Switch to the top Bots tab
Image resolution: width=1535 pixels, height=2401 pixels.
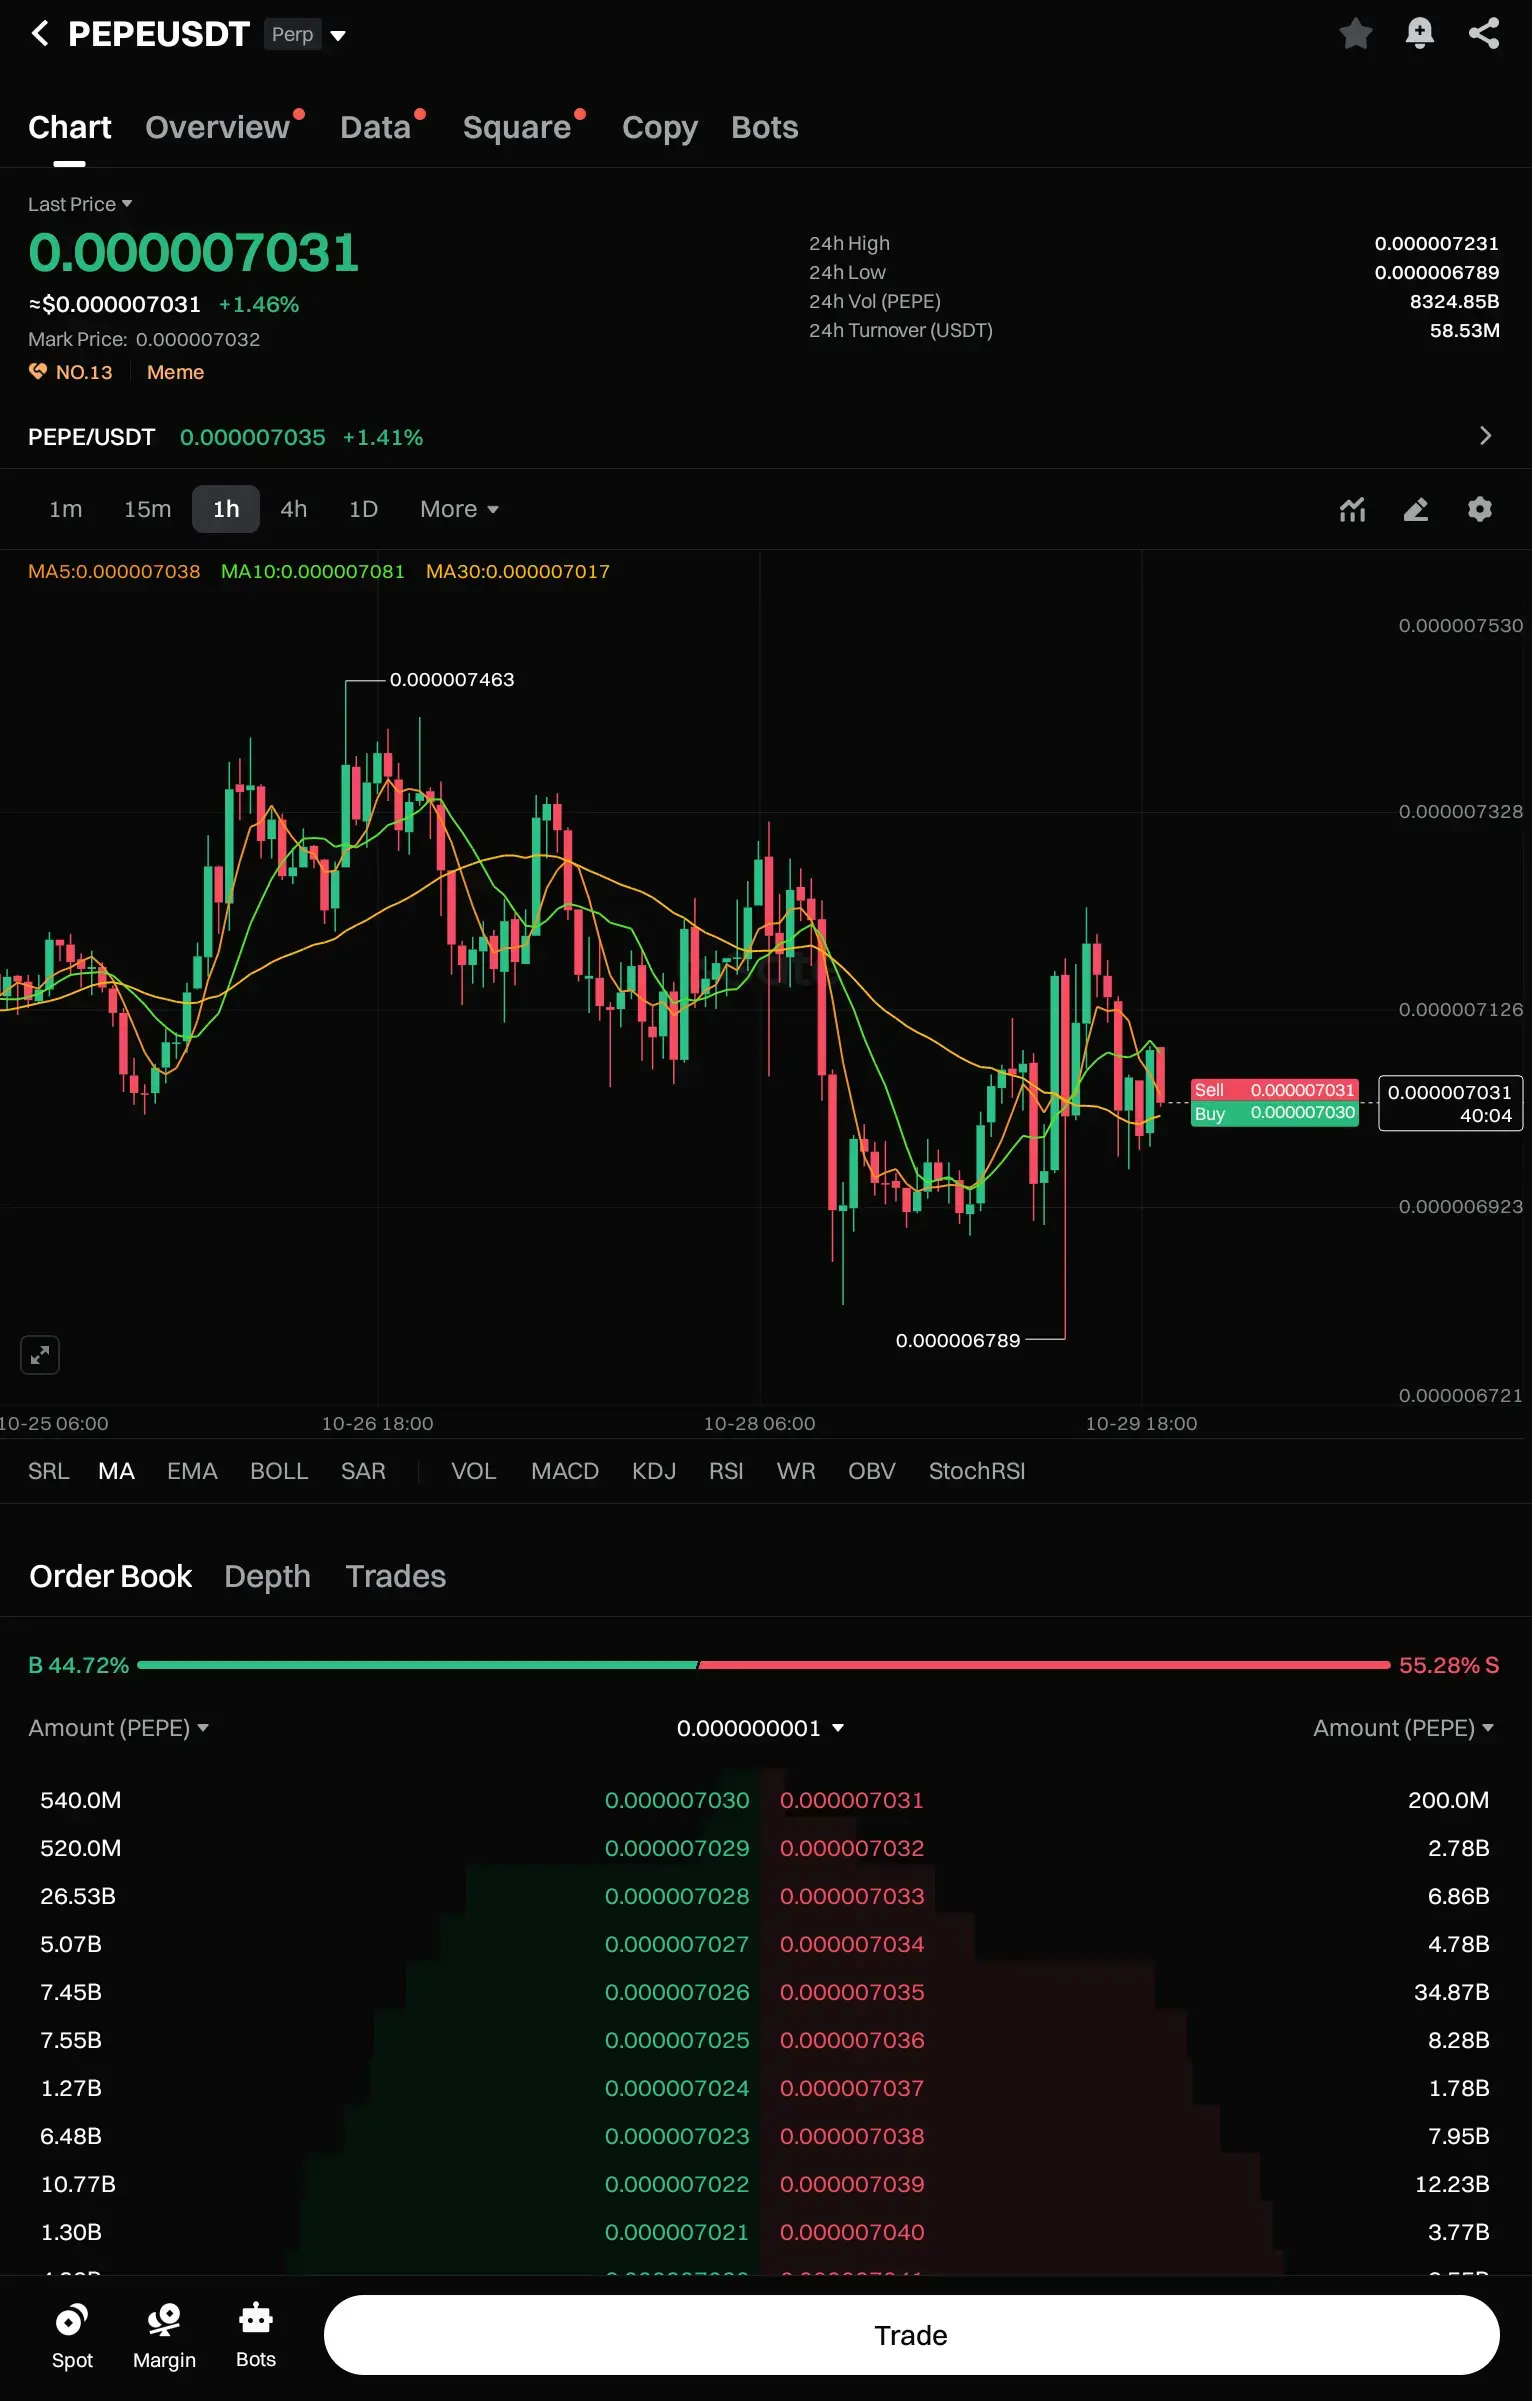pyautogui.click(x=765, y=128)
